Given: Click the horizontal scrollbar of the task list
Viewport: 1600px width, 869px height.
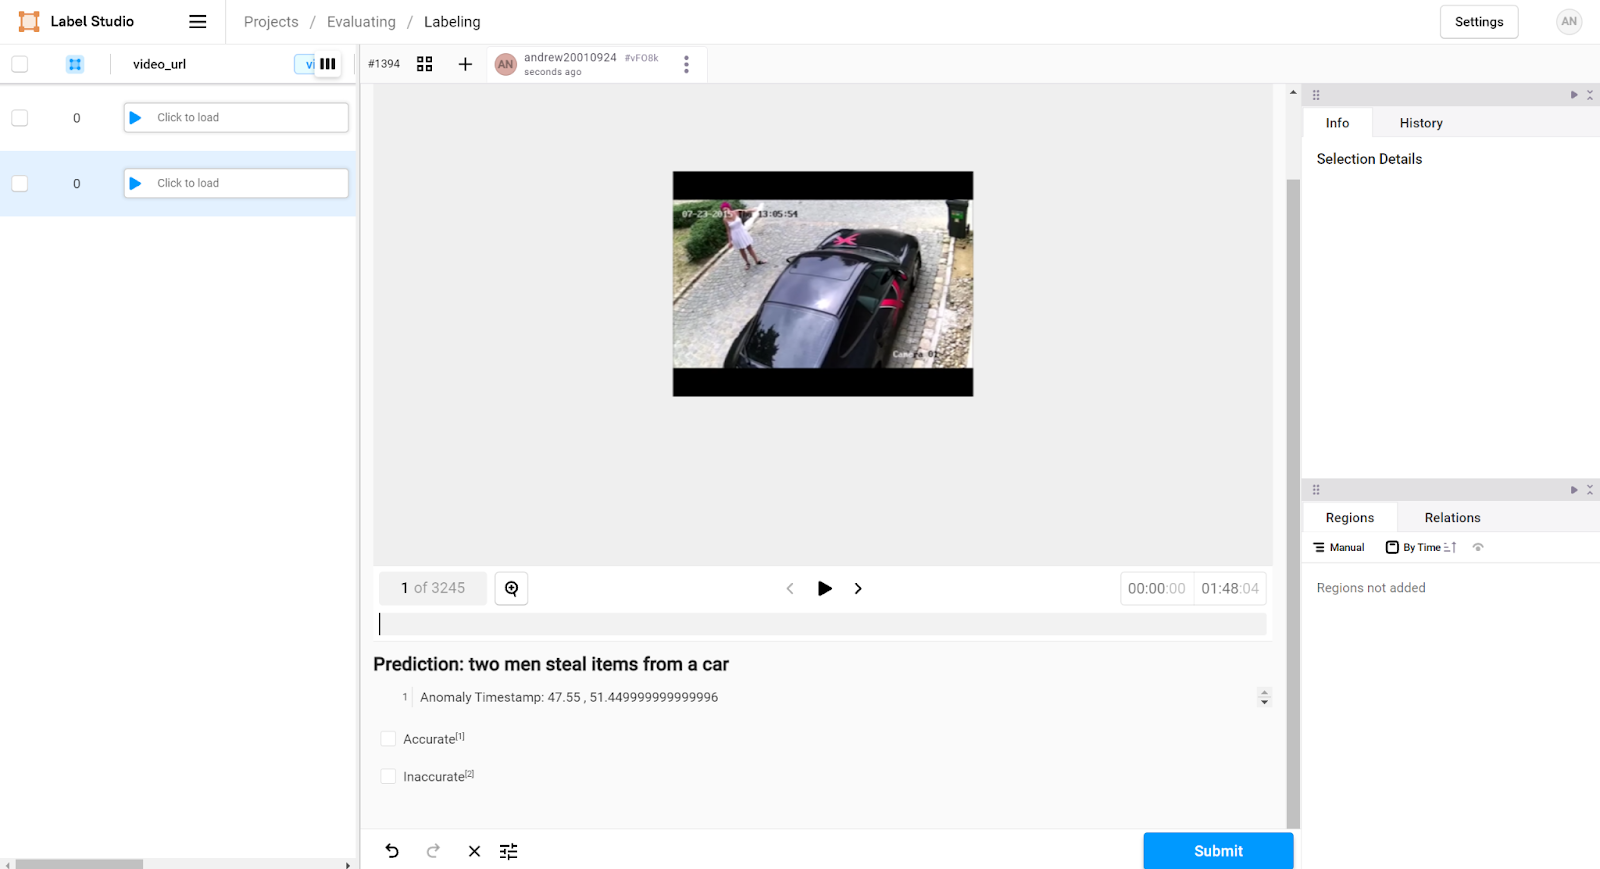Looking at the screenshot, I should point(79,864).
